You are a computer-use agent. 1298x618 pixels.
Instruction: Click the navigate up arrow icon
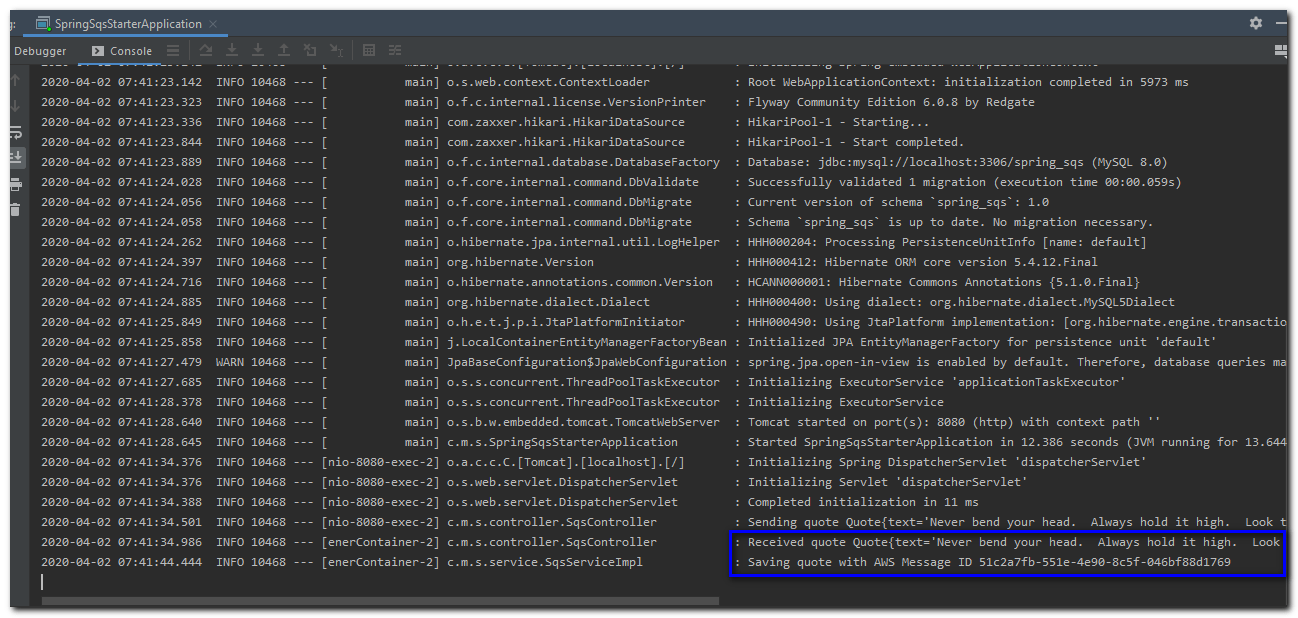pos(15,82)
